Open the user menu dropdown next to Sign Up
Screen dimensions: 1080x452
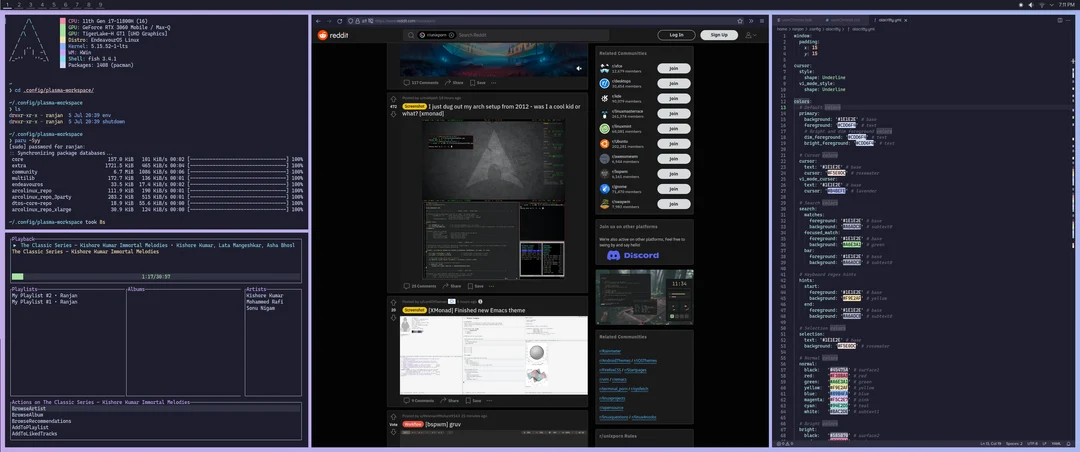pyautogui.click(x=750, y=35)
